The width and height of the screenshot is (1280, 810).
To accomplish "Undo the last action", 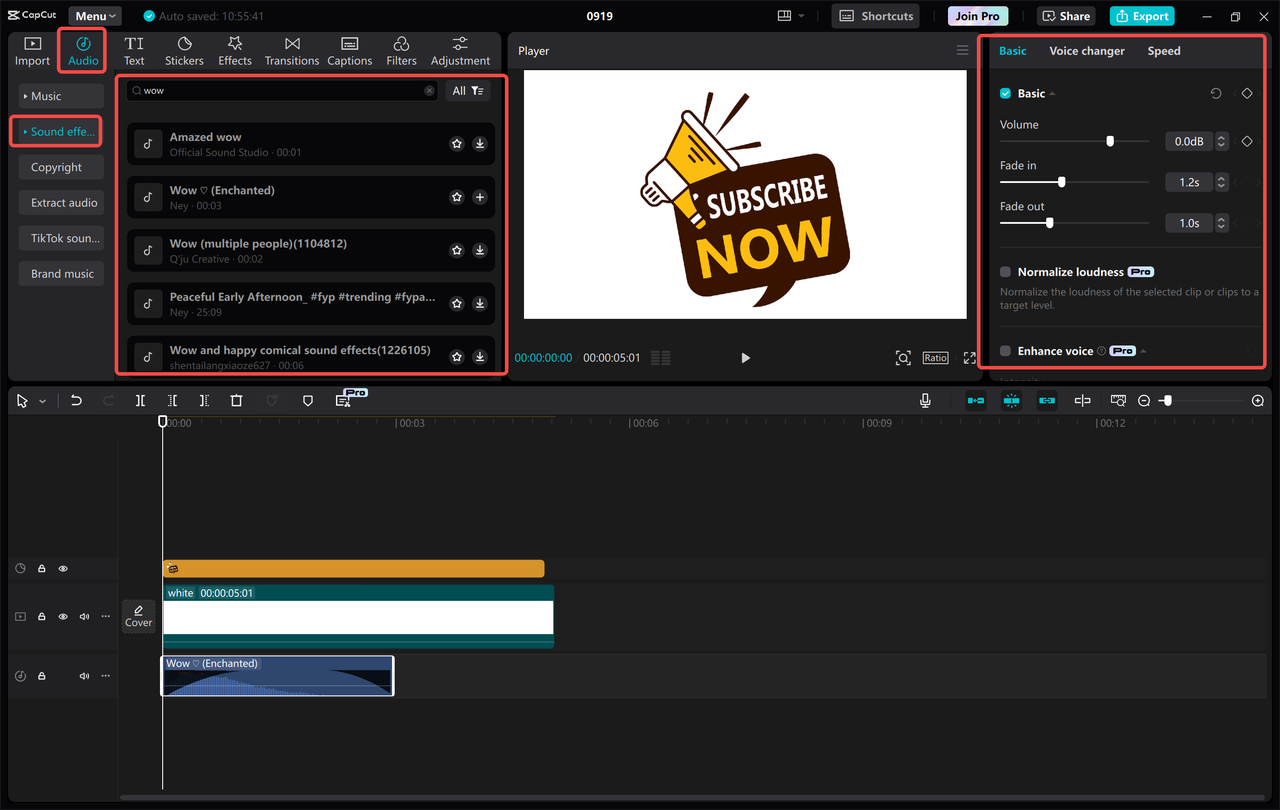I will (76, 400).
